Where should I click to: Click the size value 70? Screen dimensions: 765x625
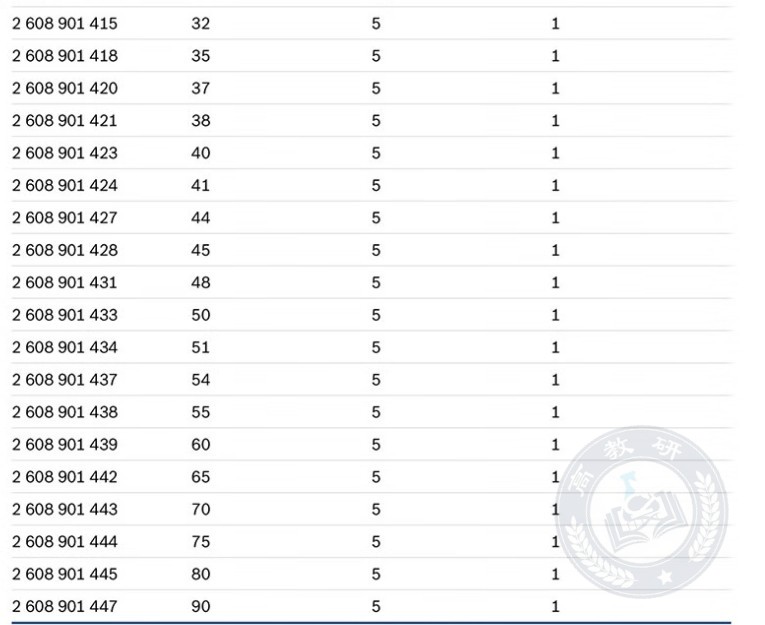pos(201,509)
